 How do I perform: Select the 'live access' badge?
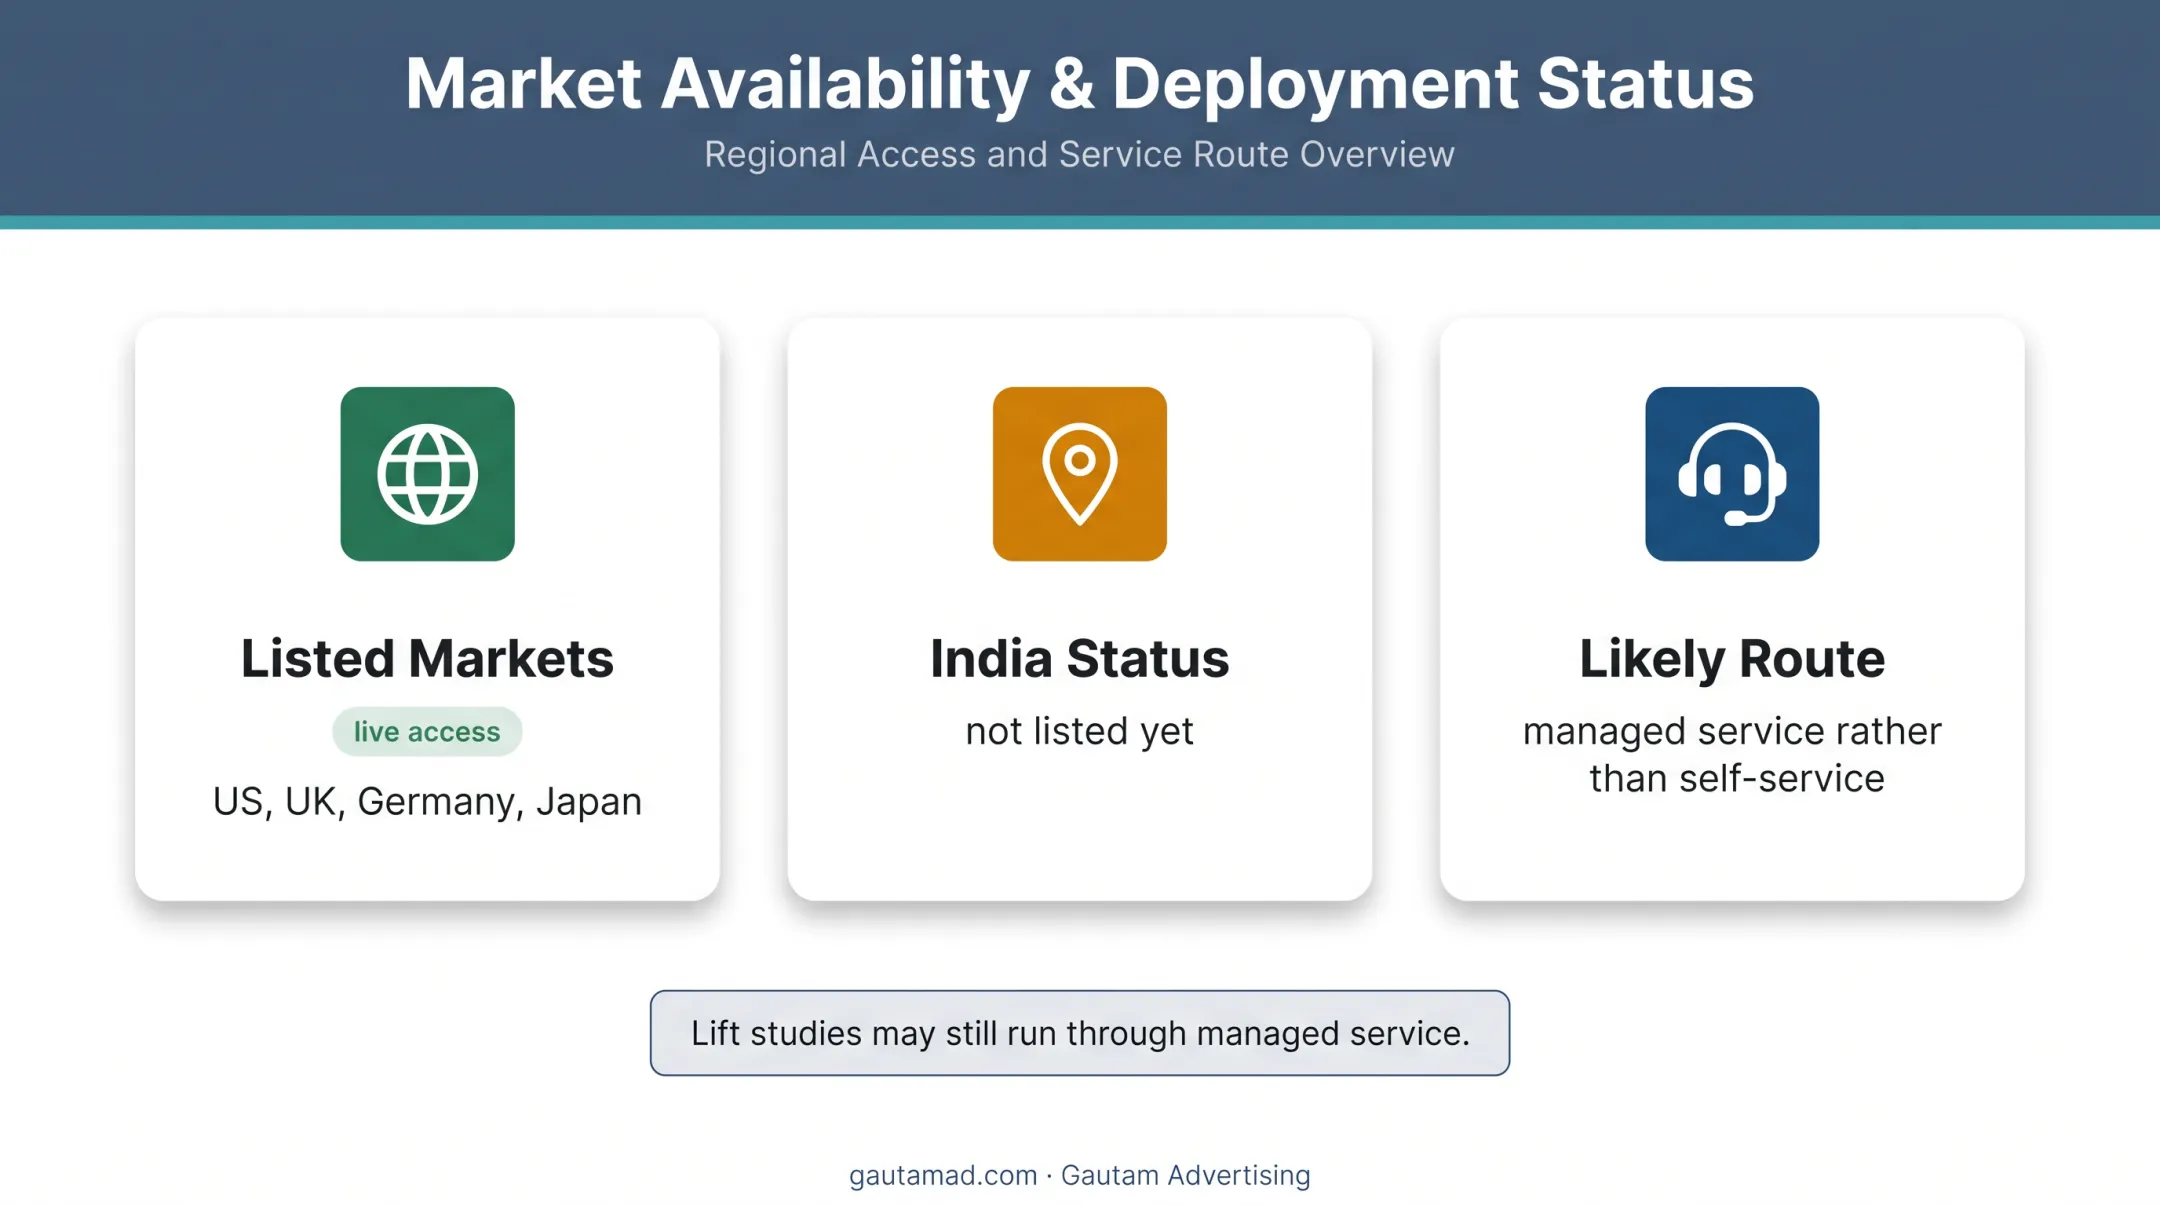point(427,731)
